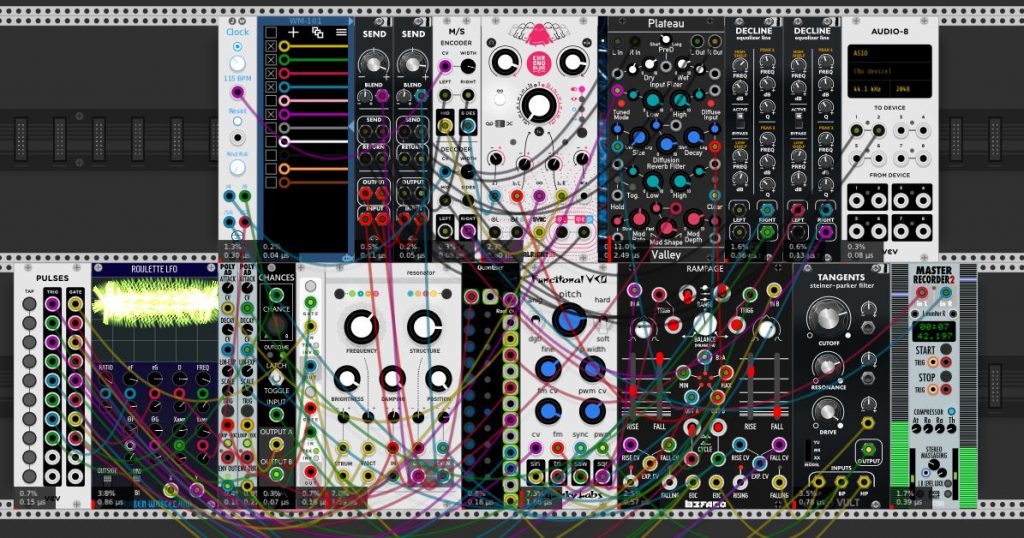The image size is (1024, 538).
Task: Click the Functional VCO sin output jack
Action: coord(536,475)
